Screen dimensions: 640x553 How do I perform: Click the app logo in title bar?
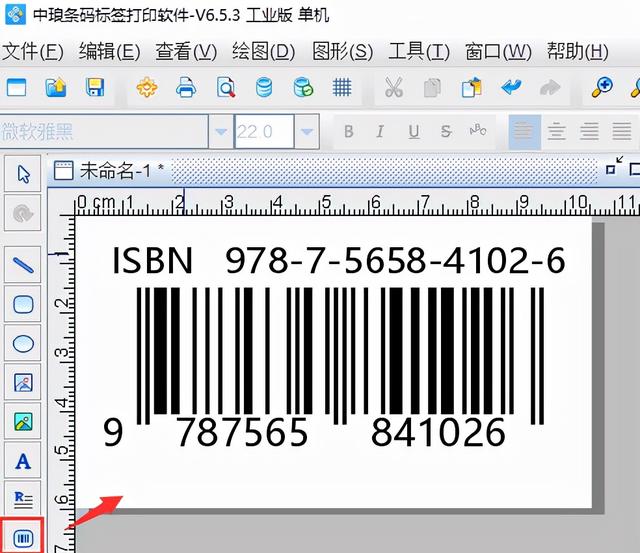coord(15,14)
